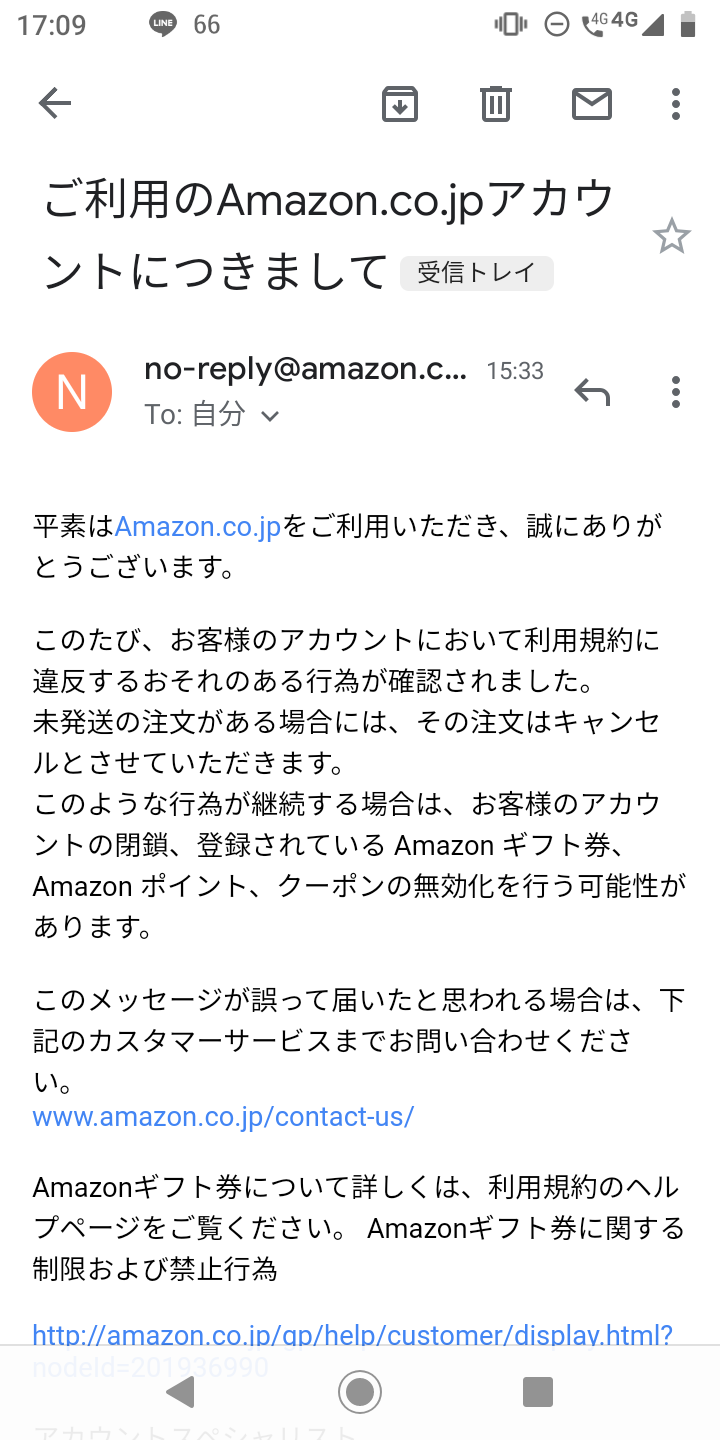The image size is (720, 1440).
Task: Tap the email subject title text
Action: point(330,236)
